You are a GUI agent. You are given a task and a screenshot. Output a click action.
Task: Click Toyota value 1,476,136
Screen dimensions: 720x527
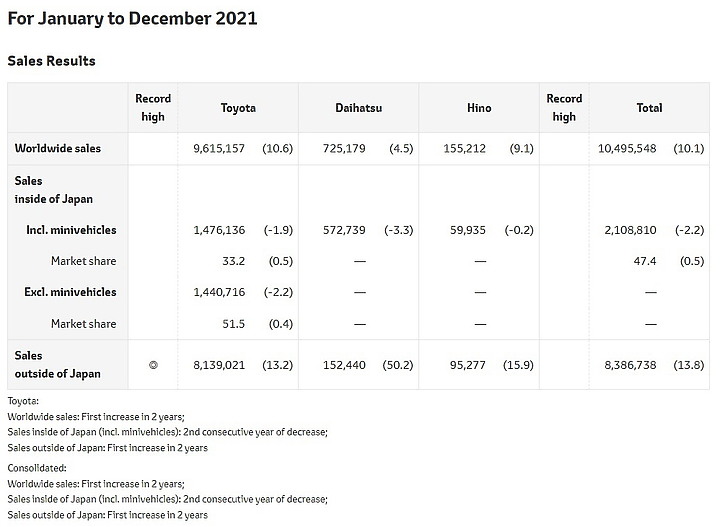click(x=219, y=230)
